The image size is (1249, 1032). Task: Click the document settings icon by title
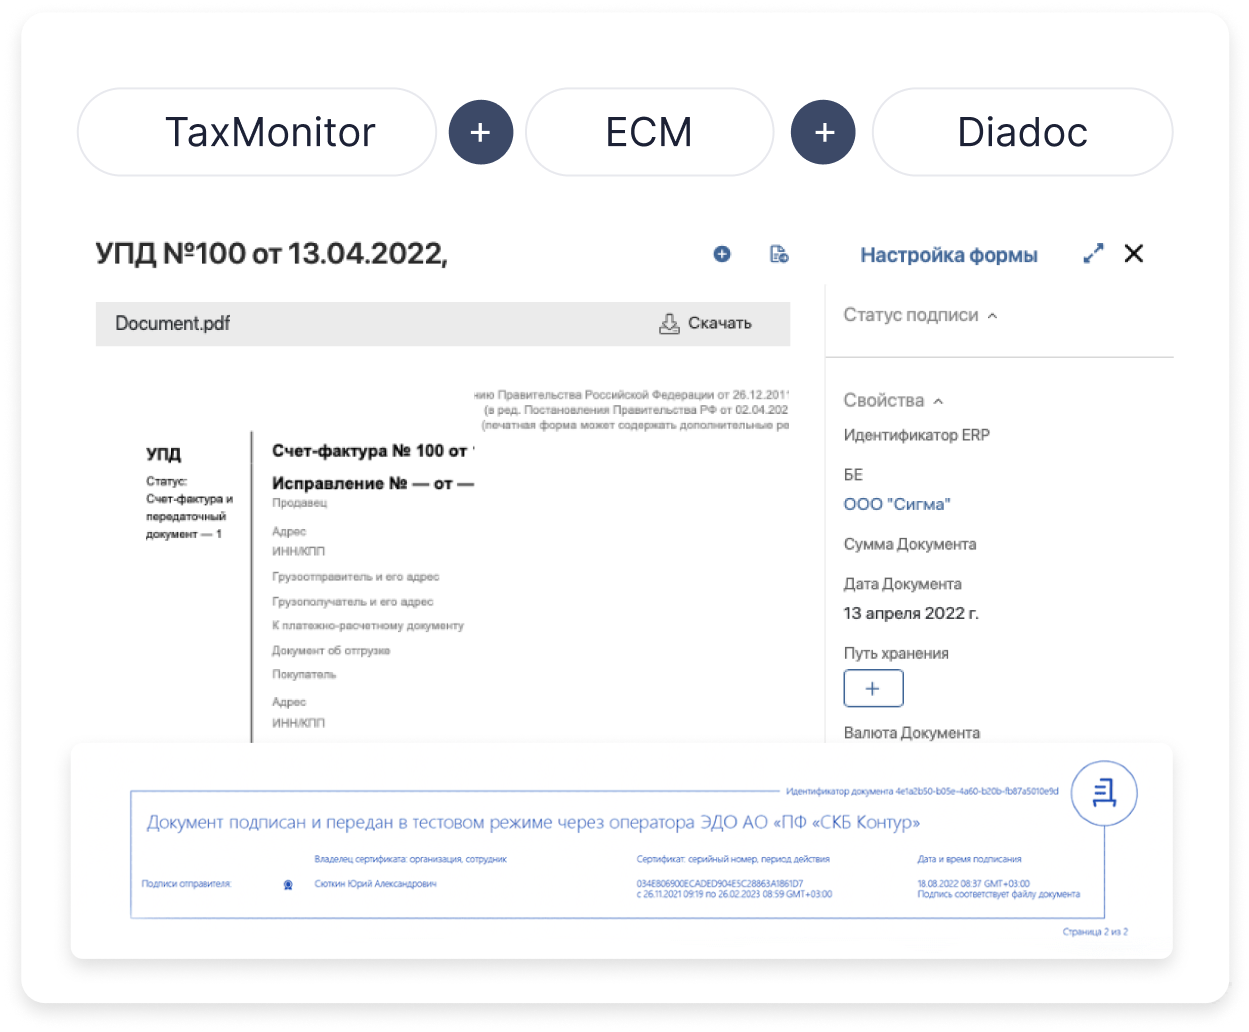pos(779,254)
